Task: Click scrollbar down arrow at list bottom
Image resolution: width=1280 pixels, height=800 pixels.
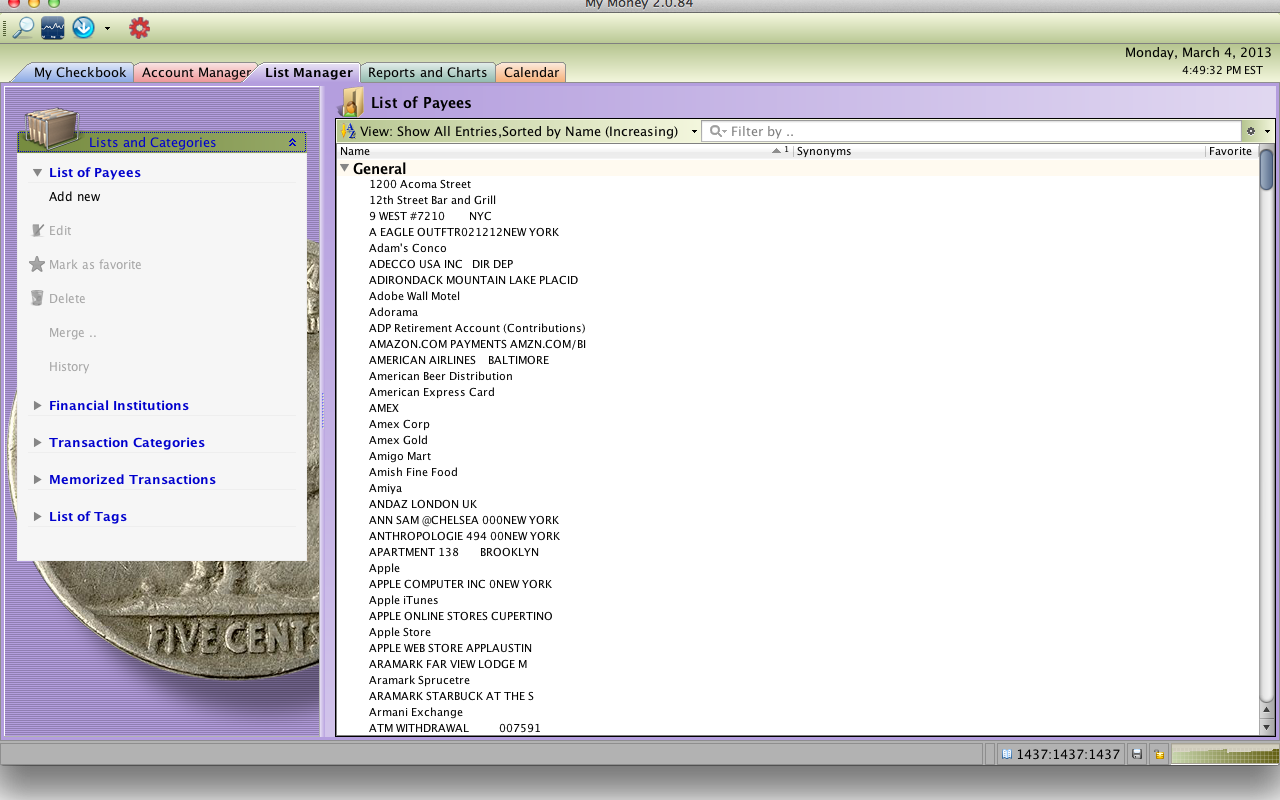Action: (1267, 727)
